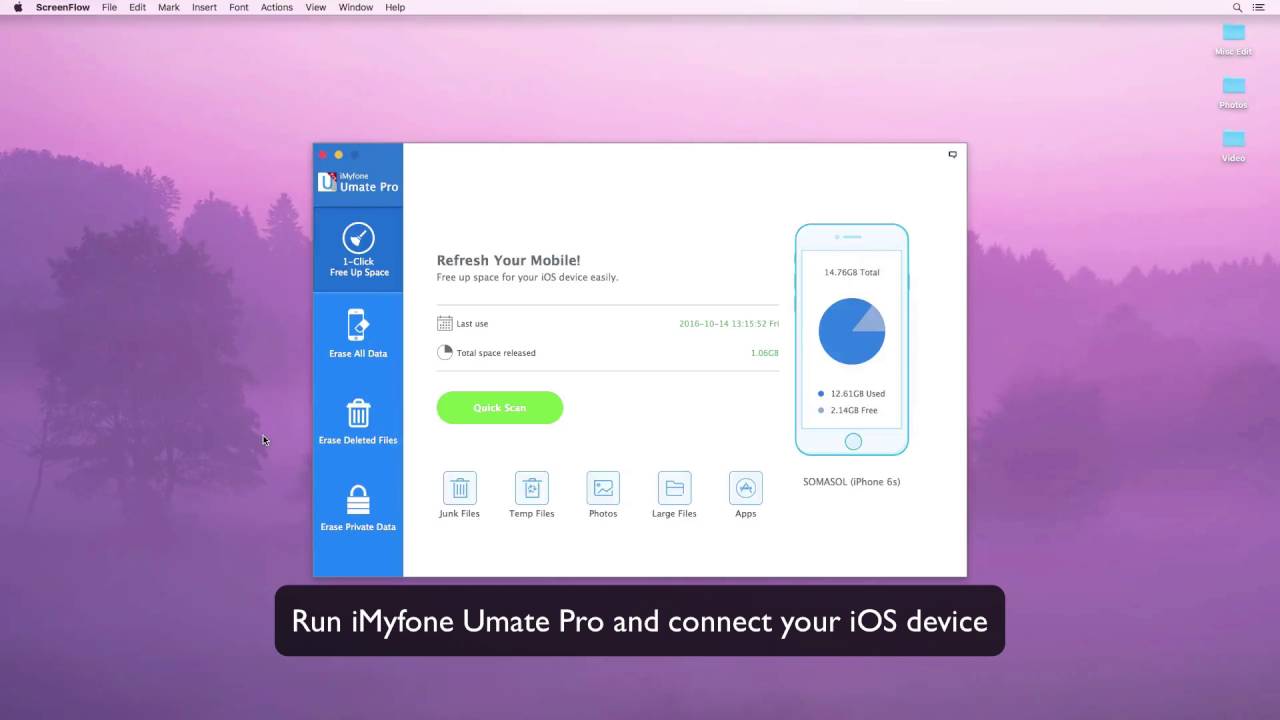Select the Photos desktop folder
This screenshot has height=720, width=1280.
click(1233, 93)
